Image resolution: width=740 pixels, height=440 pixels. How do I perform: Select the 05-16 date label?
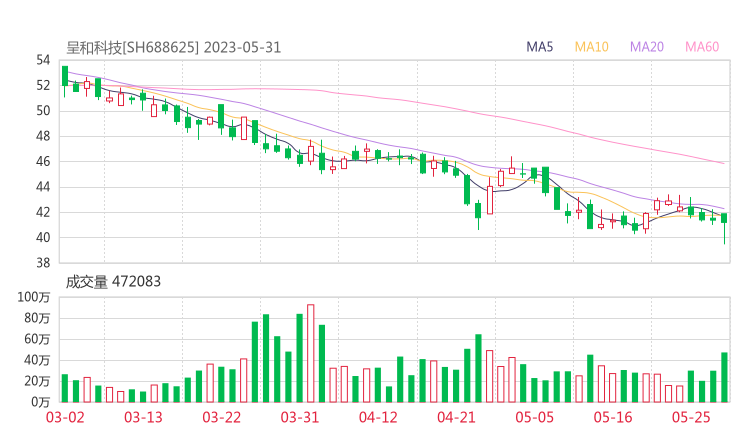click(x=613, y=417)
